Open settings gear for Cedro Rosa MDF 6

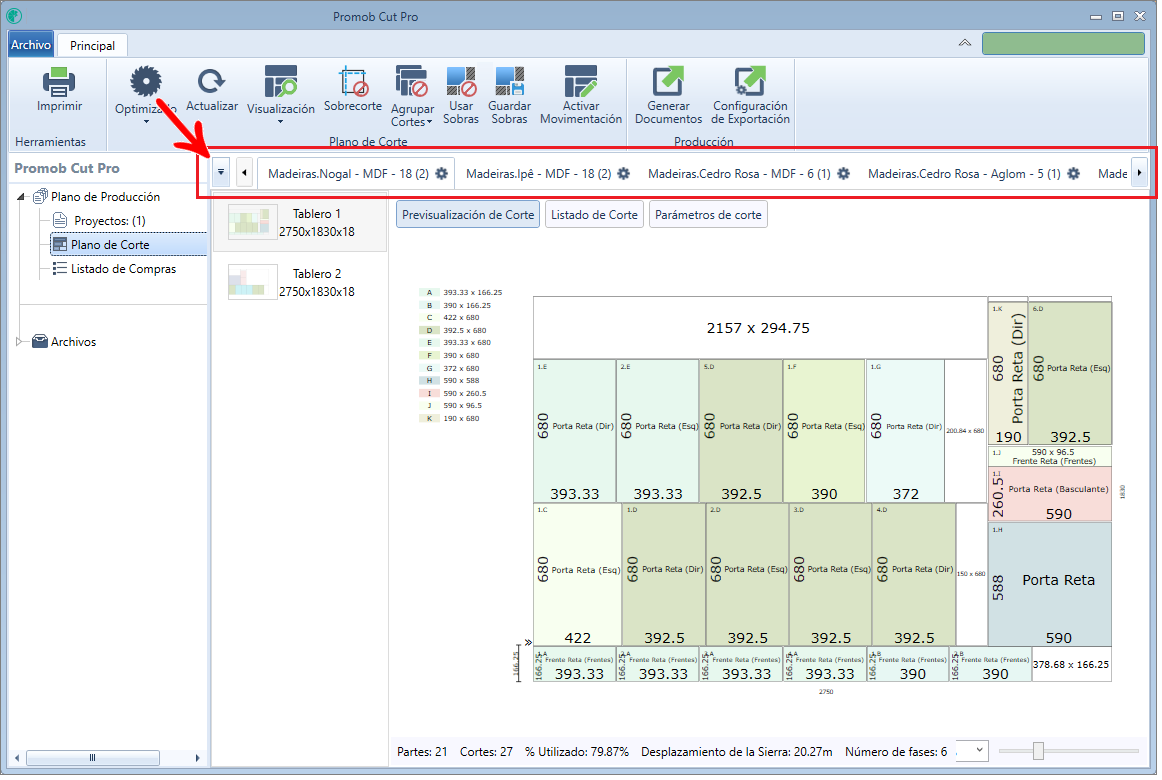click(844, 173)
